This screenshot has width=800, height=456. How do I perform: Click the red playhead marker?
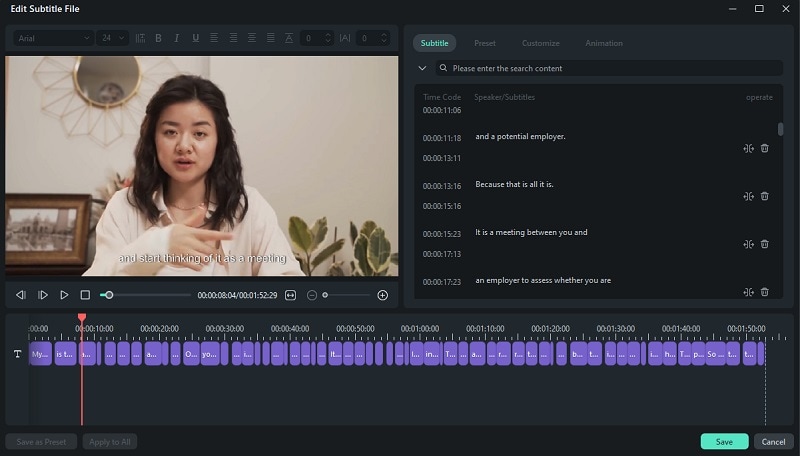(x=82, y=318)
